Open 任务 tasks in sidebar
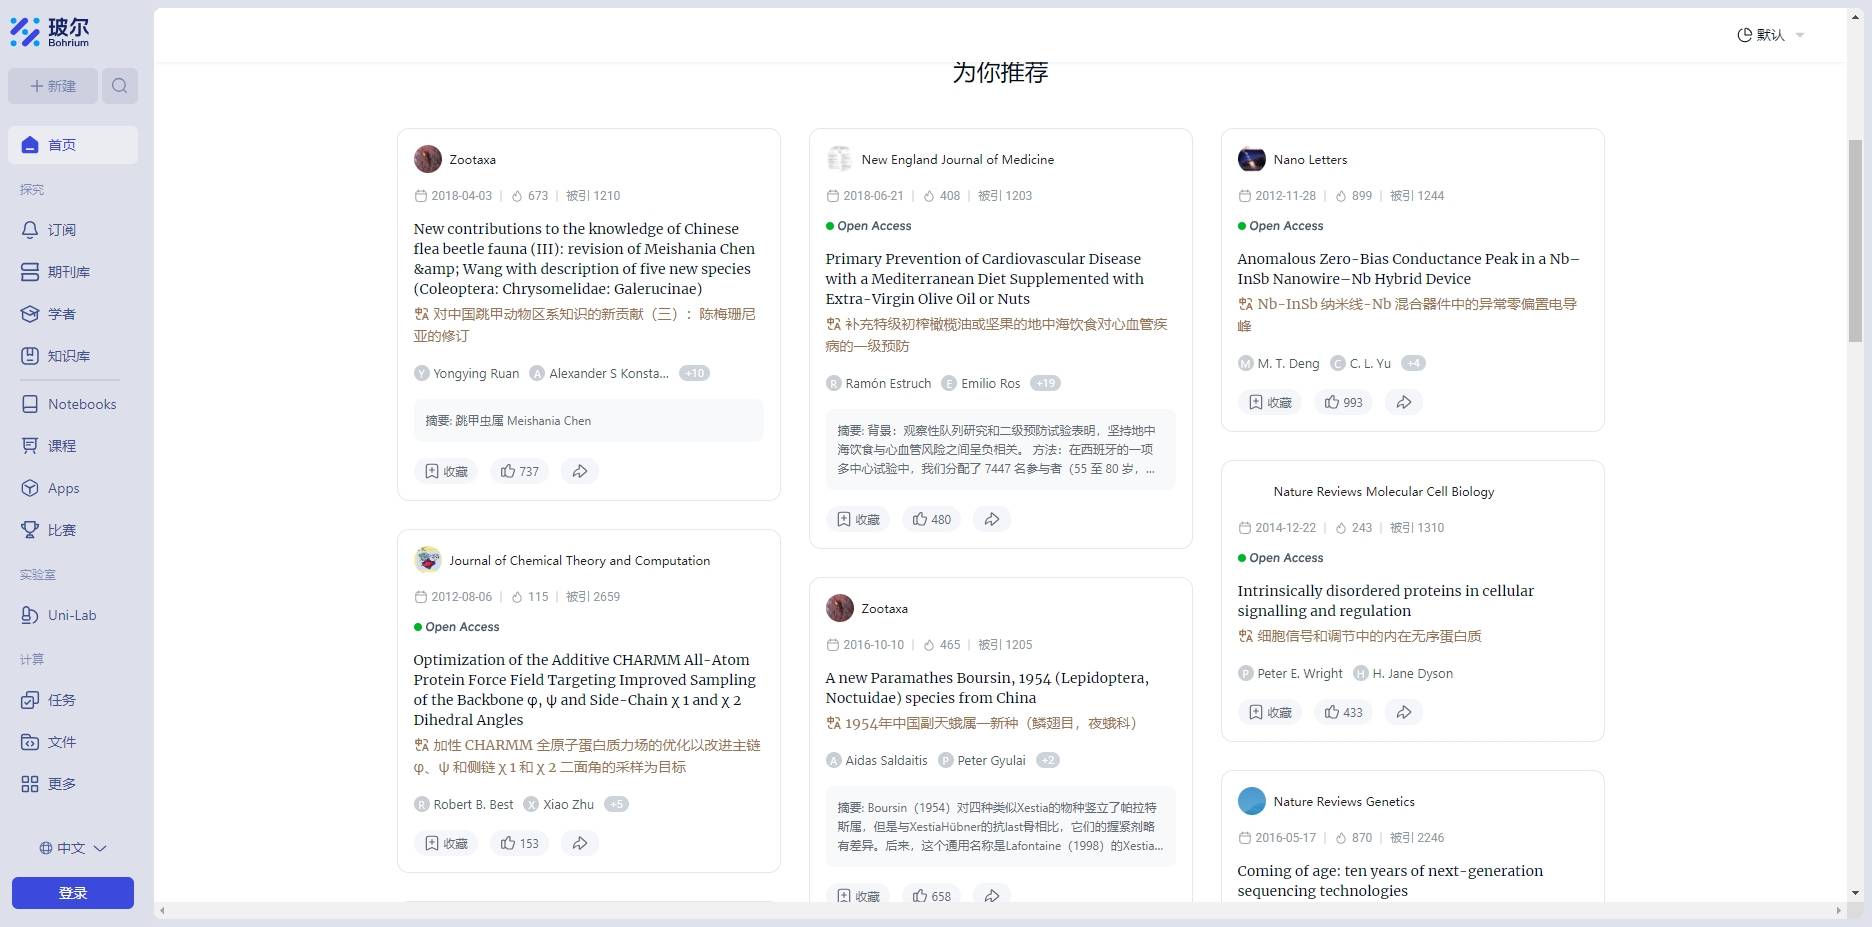The height and width of the screenshot is (927, 1872). pos(73,700)
